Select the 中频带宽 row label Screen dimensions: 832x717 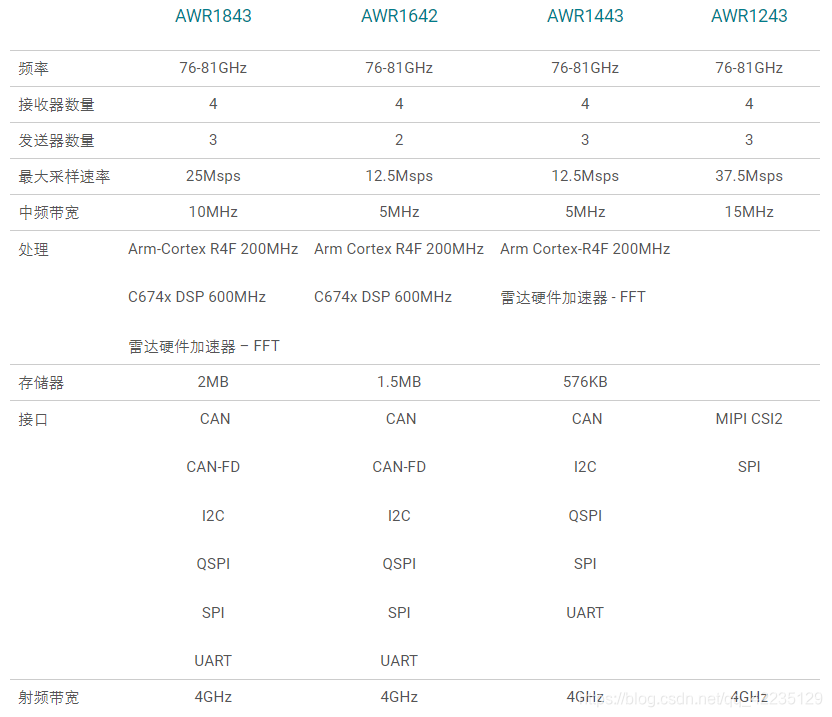pyautogui.click(x=49, y=213)
